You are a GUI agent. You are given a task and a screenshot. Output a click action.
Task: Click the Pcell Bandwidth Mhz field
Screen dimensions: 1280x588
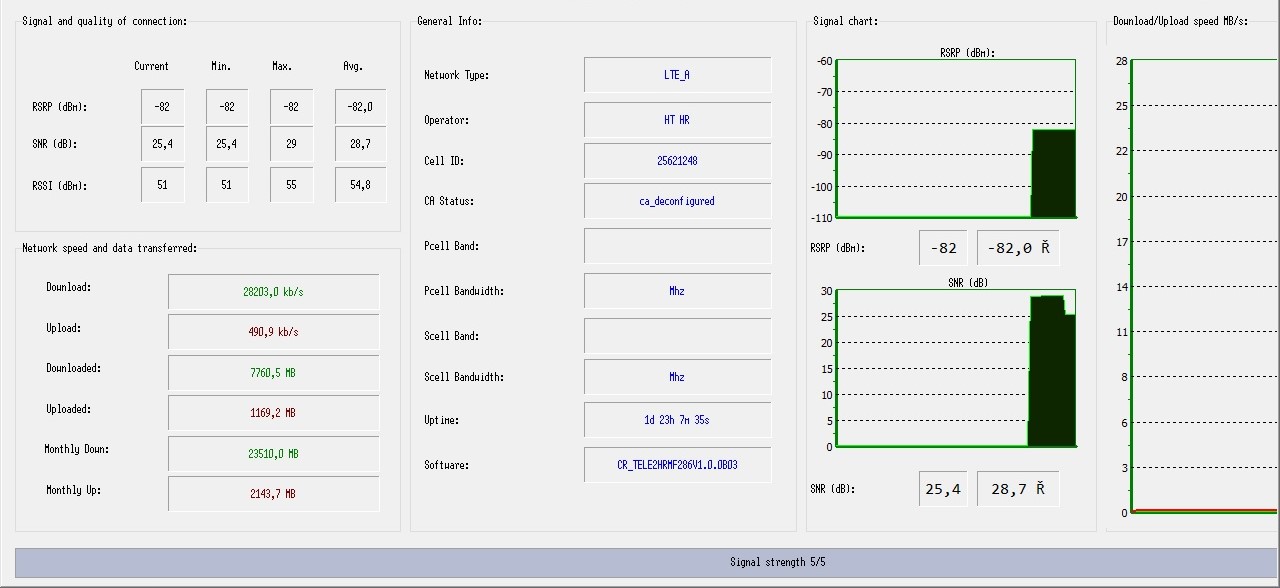pyautogui.click(x=677, y=291)
